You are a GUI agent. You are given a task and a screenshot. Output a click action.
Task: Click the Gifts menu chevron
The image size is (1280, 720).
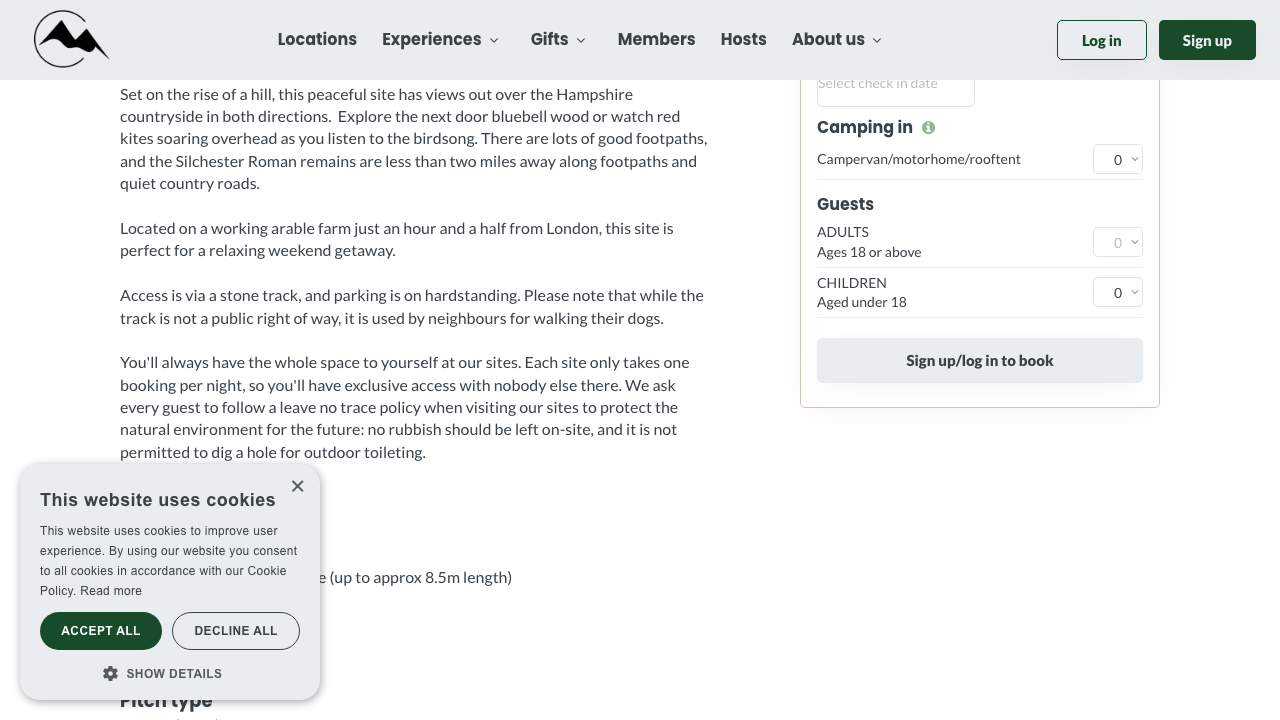pos(581,41)
